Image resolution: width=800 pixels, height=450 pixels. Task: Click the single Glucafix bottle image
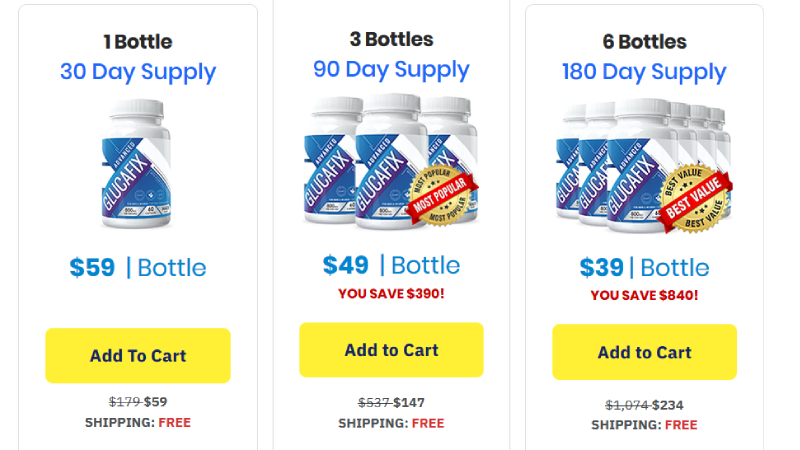(x=138, y=162)
